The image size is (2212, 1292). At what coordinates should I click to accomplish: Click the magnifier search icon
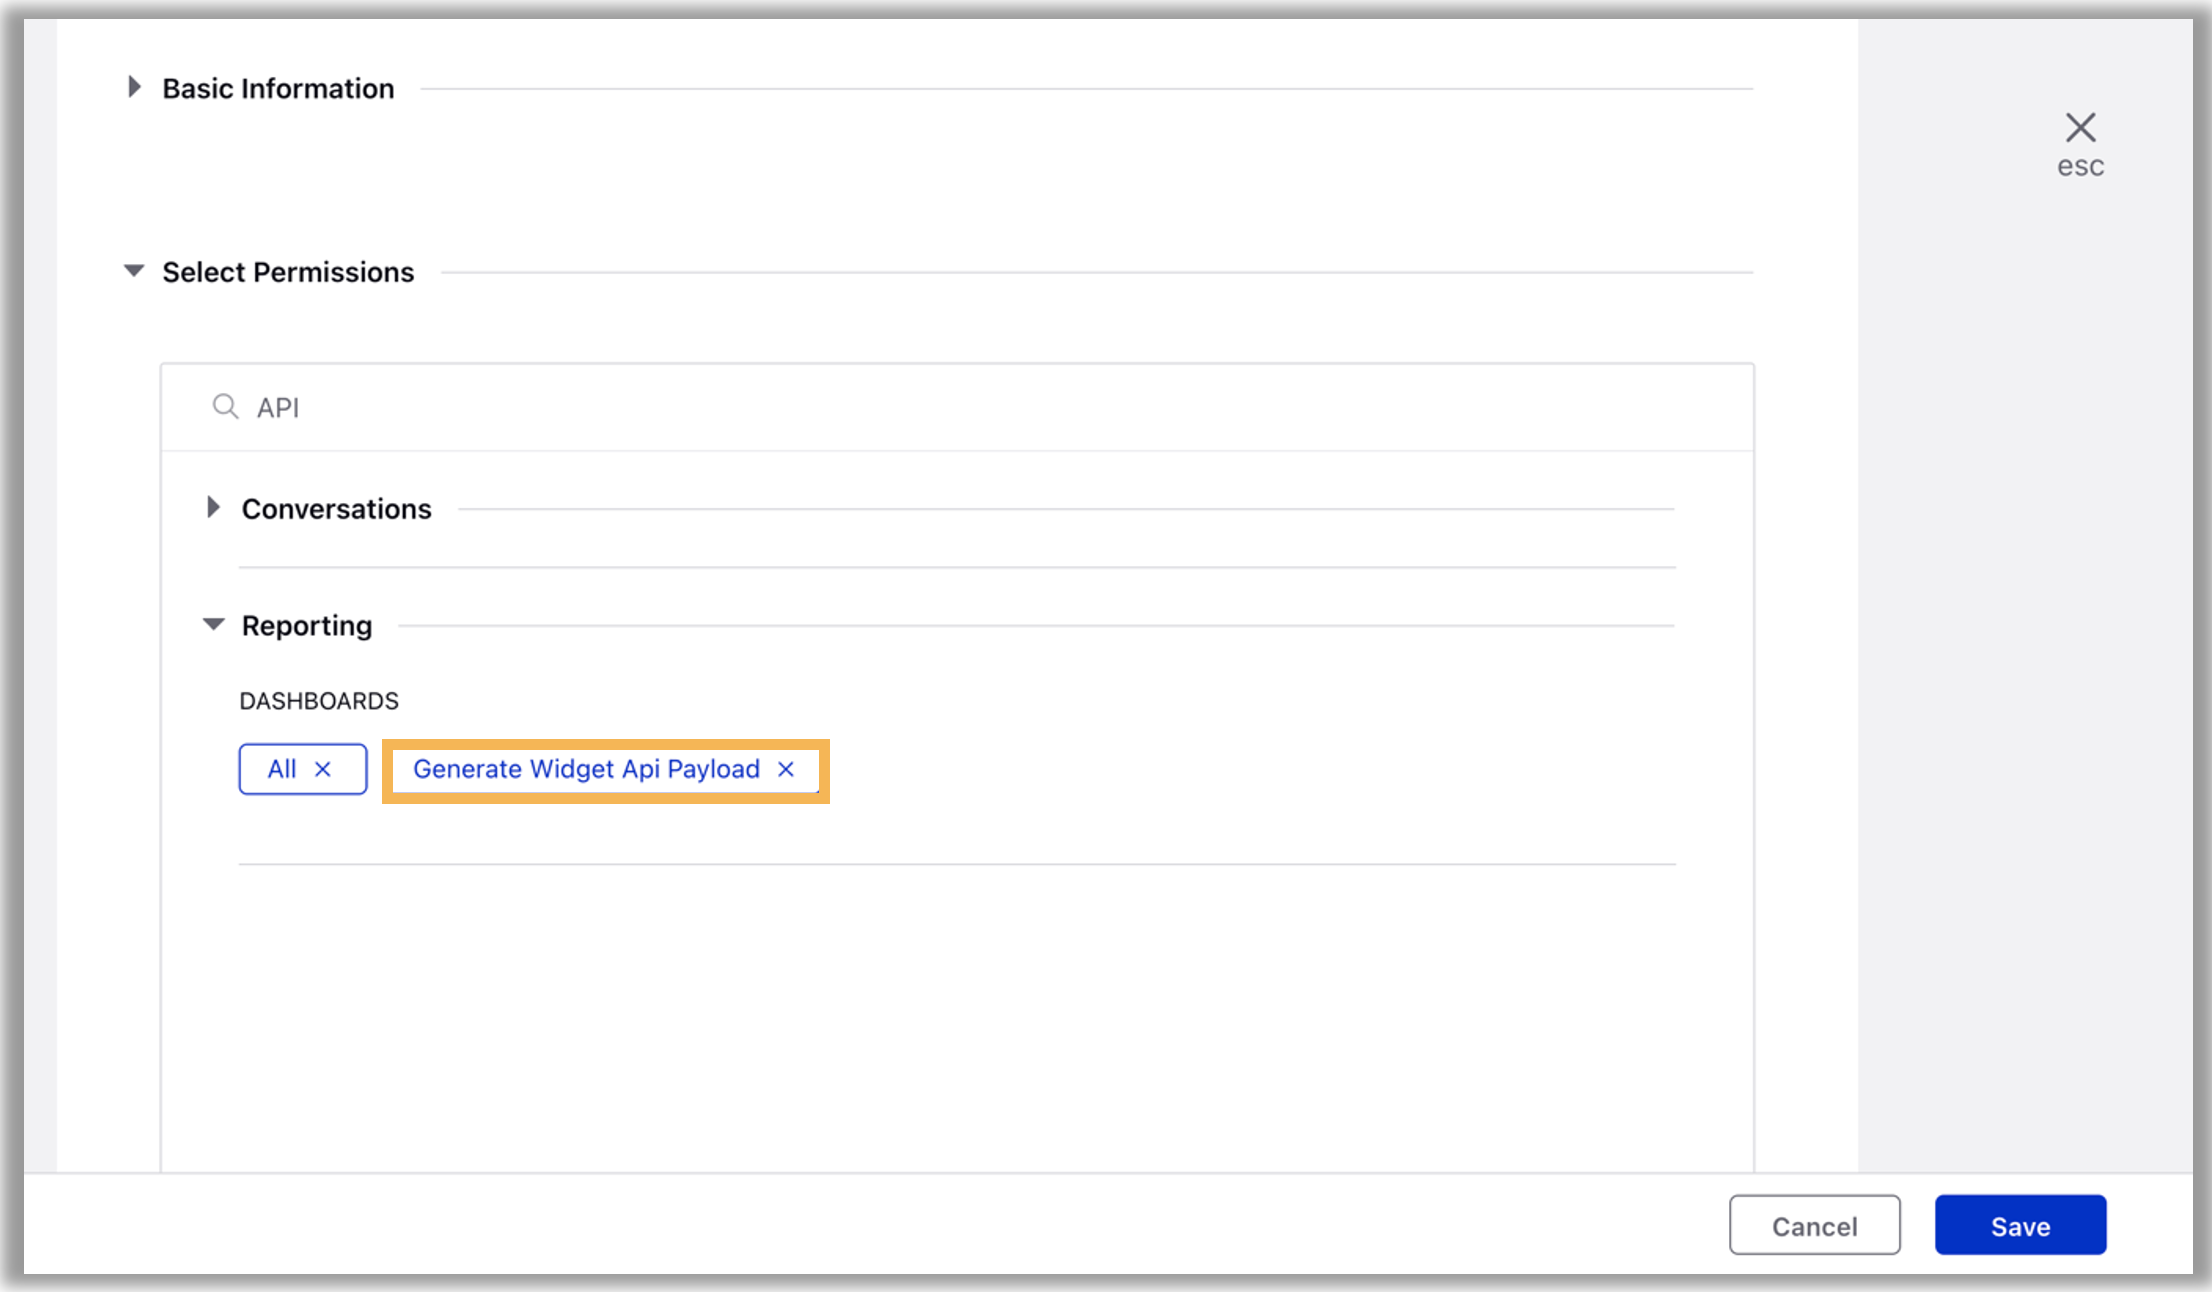tap(225, 407)
